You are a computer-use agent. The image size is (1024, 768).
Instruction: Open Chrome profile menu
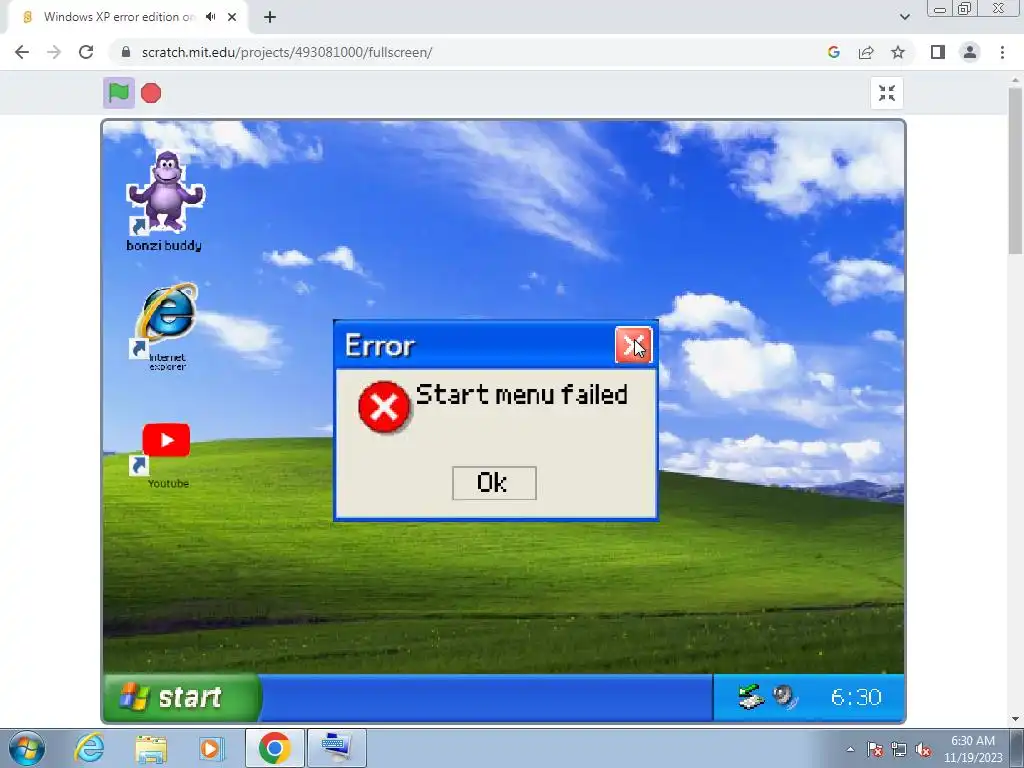coord(970,52)
